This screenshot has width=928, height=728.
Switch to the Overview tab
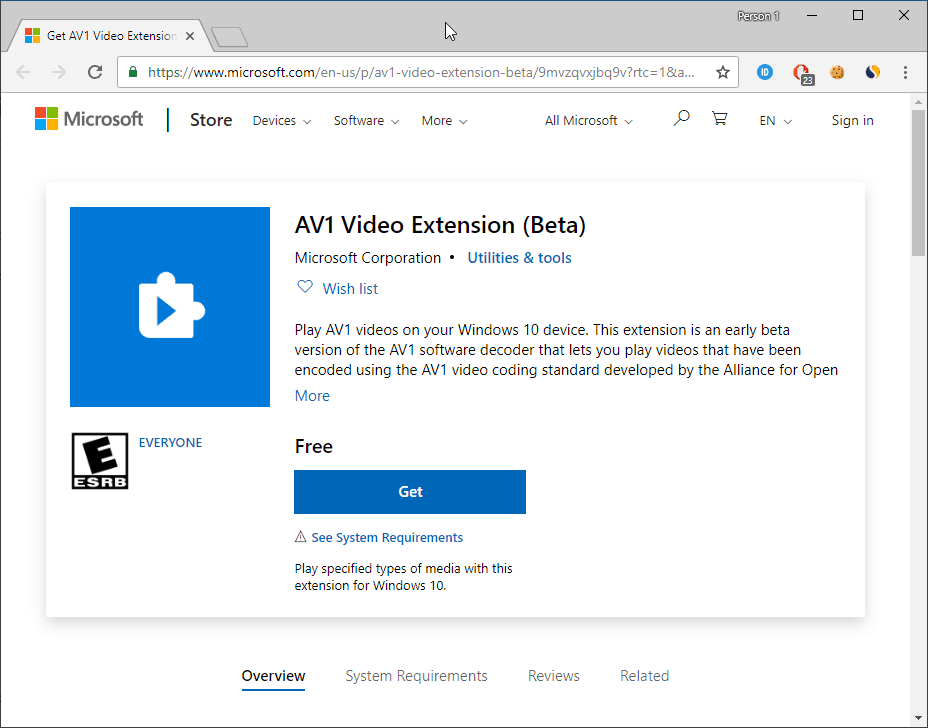(273, 676)
